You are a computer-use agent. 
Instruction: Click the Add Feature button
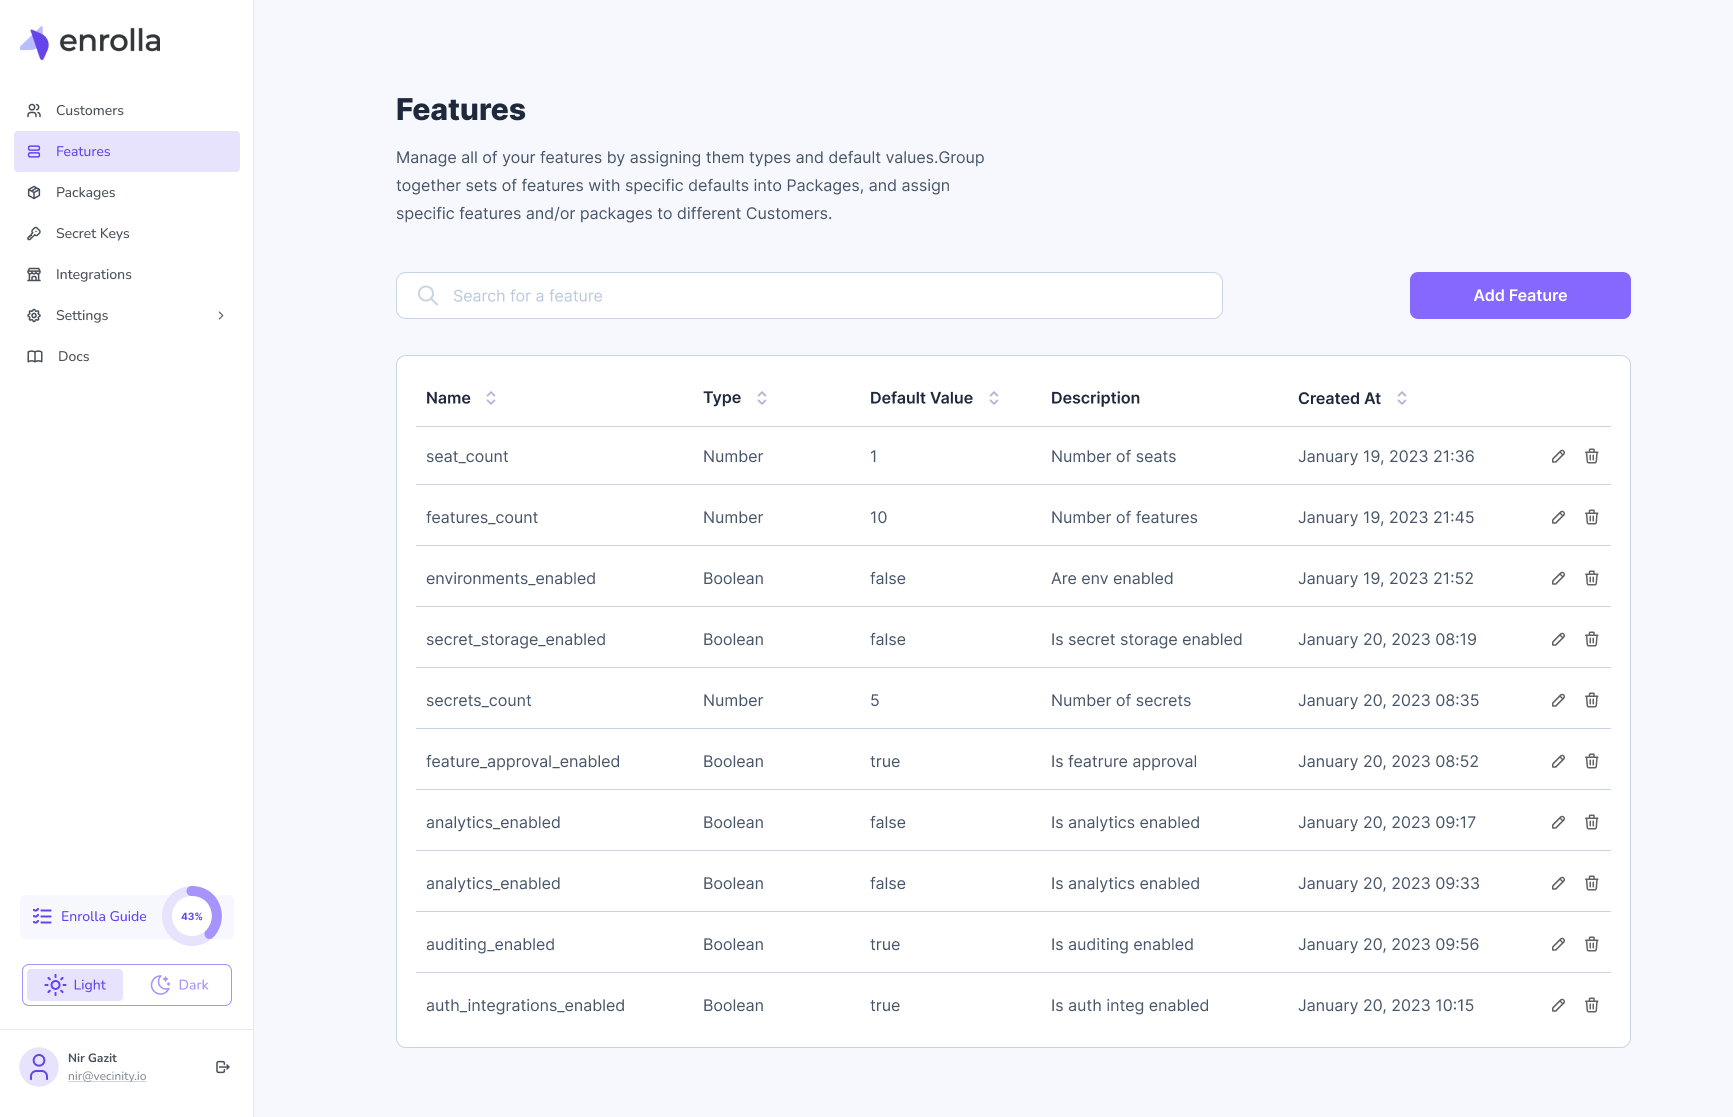pos(1520,295)
